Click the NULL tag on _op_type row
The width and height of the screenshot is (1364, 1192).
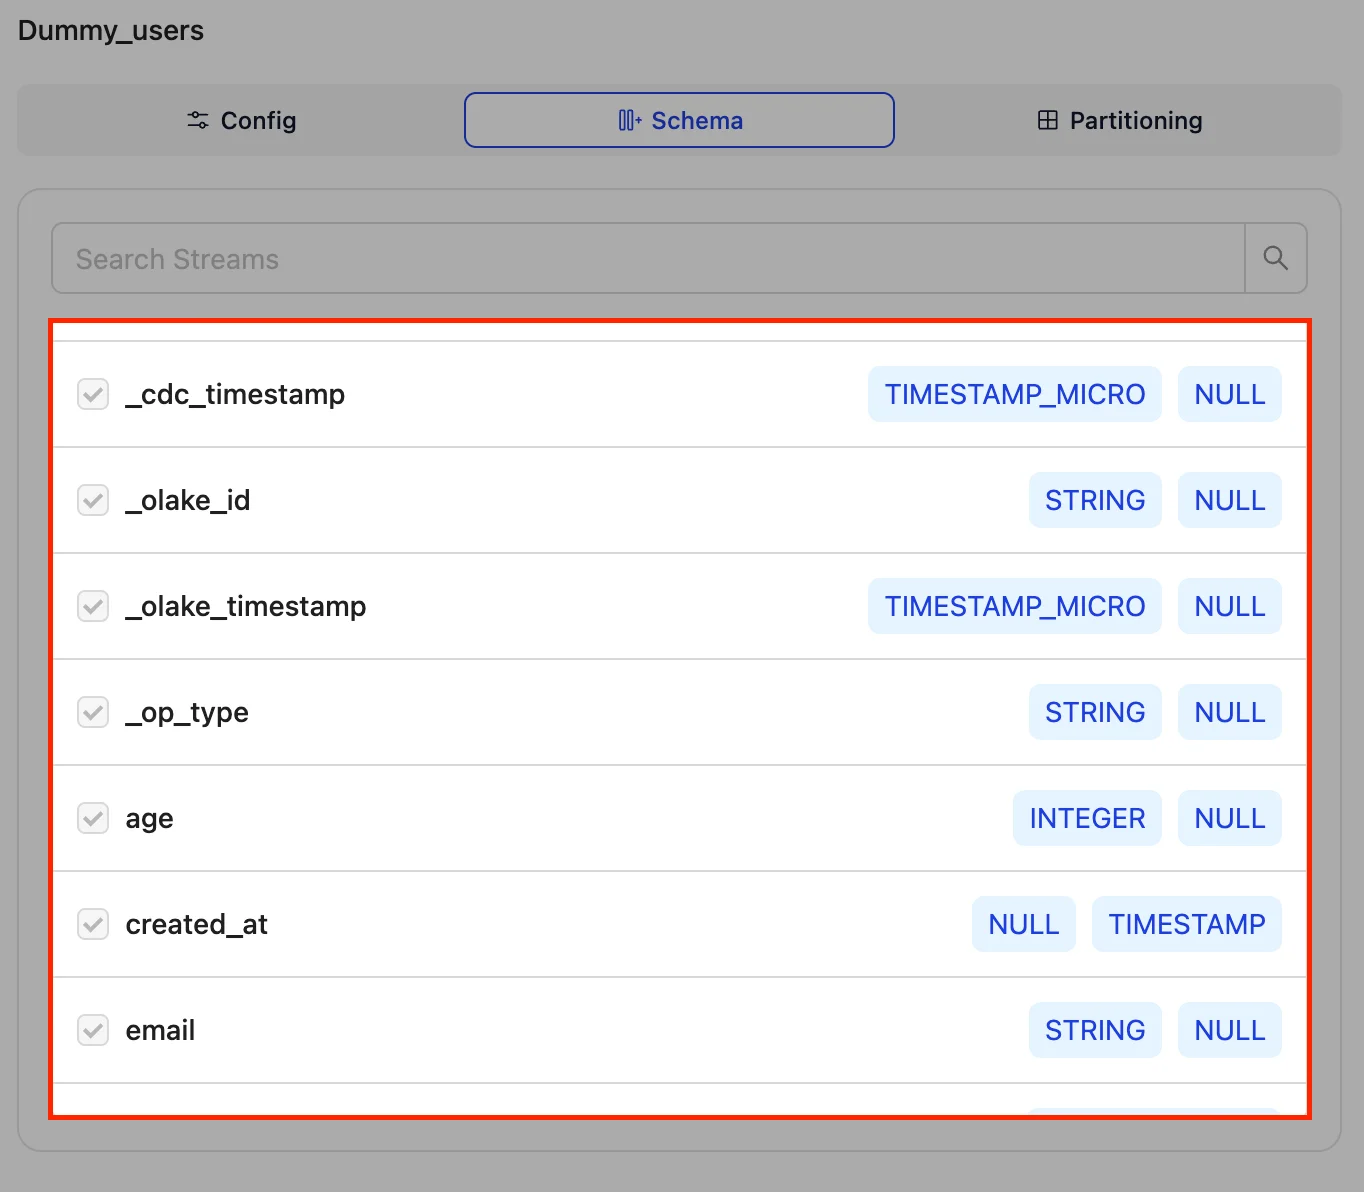1229,712
